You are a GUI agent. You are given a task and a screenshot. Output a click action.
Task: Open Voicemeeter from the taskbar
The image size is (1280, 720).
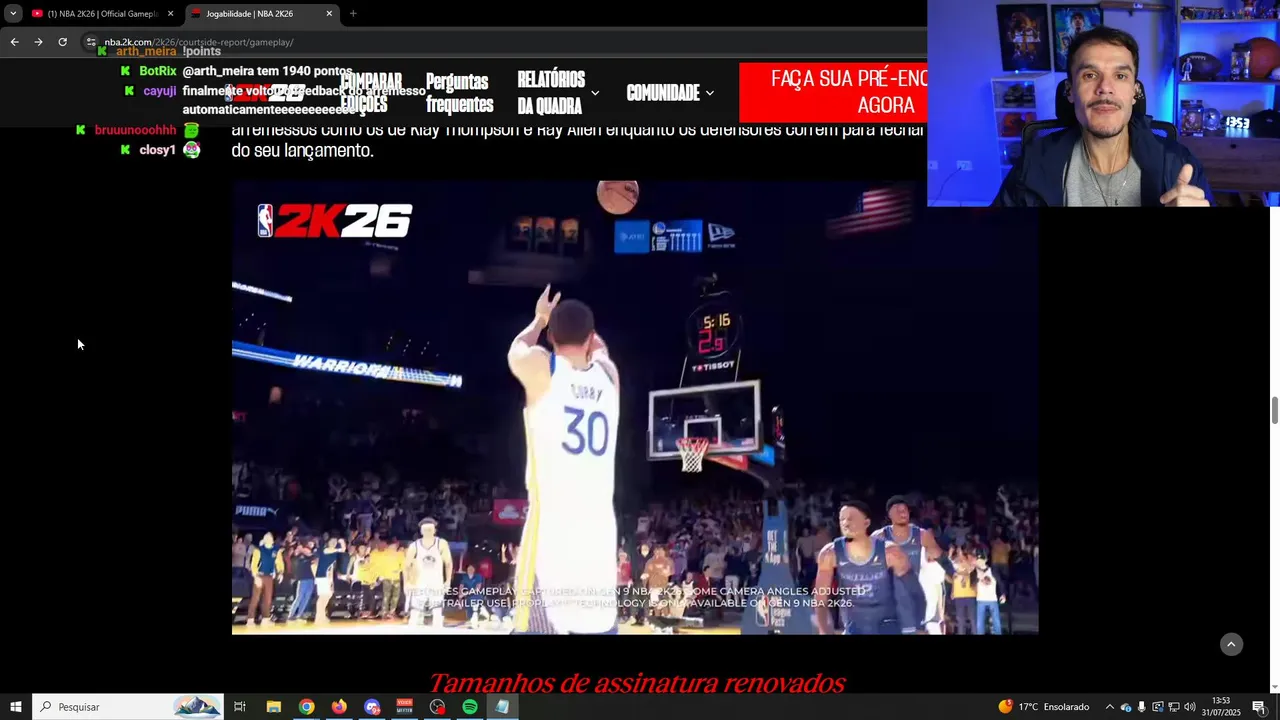point(404,707)
